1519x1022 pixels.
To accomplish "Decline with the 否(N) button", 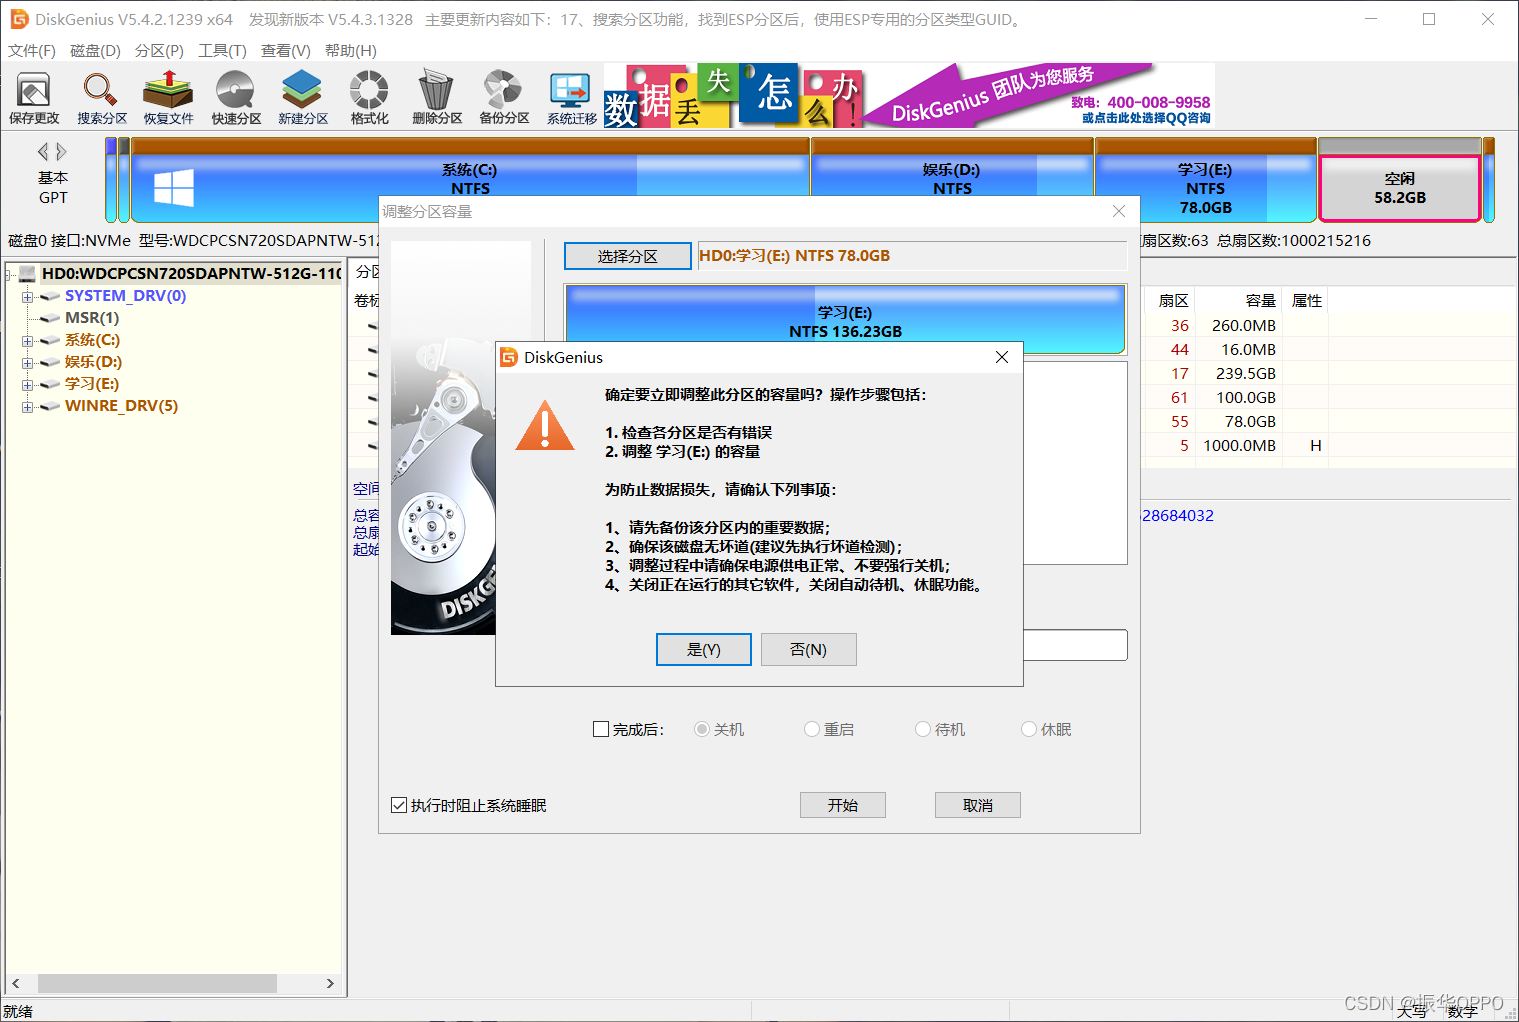I will 808,649.
